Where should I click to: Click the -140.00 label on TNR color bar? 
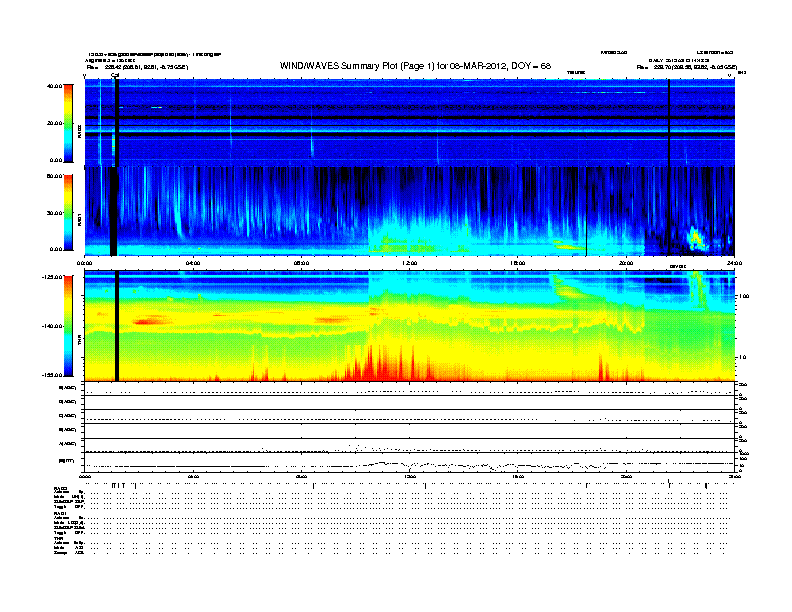(52, 326)
